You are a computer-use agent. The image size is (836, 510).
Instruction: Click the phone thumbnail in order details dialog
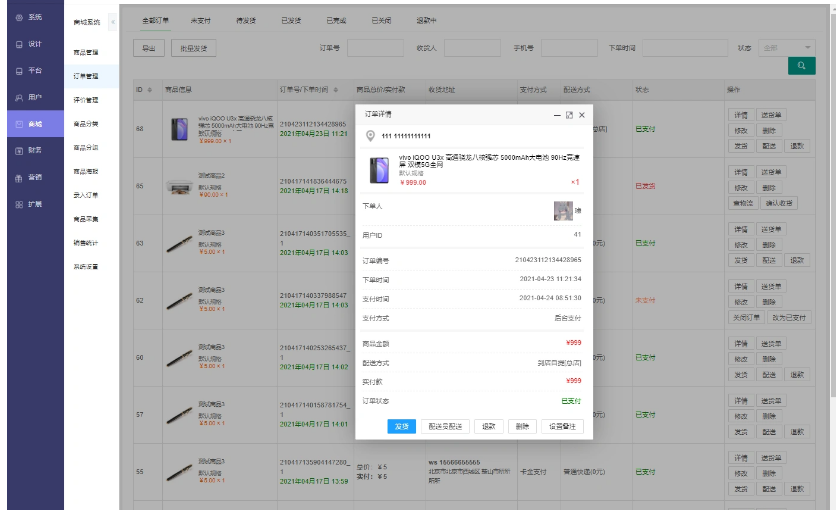(x=379, y=170)
